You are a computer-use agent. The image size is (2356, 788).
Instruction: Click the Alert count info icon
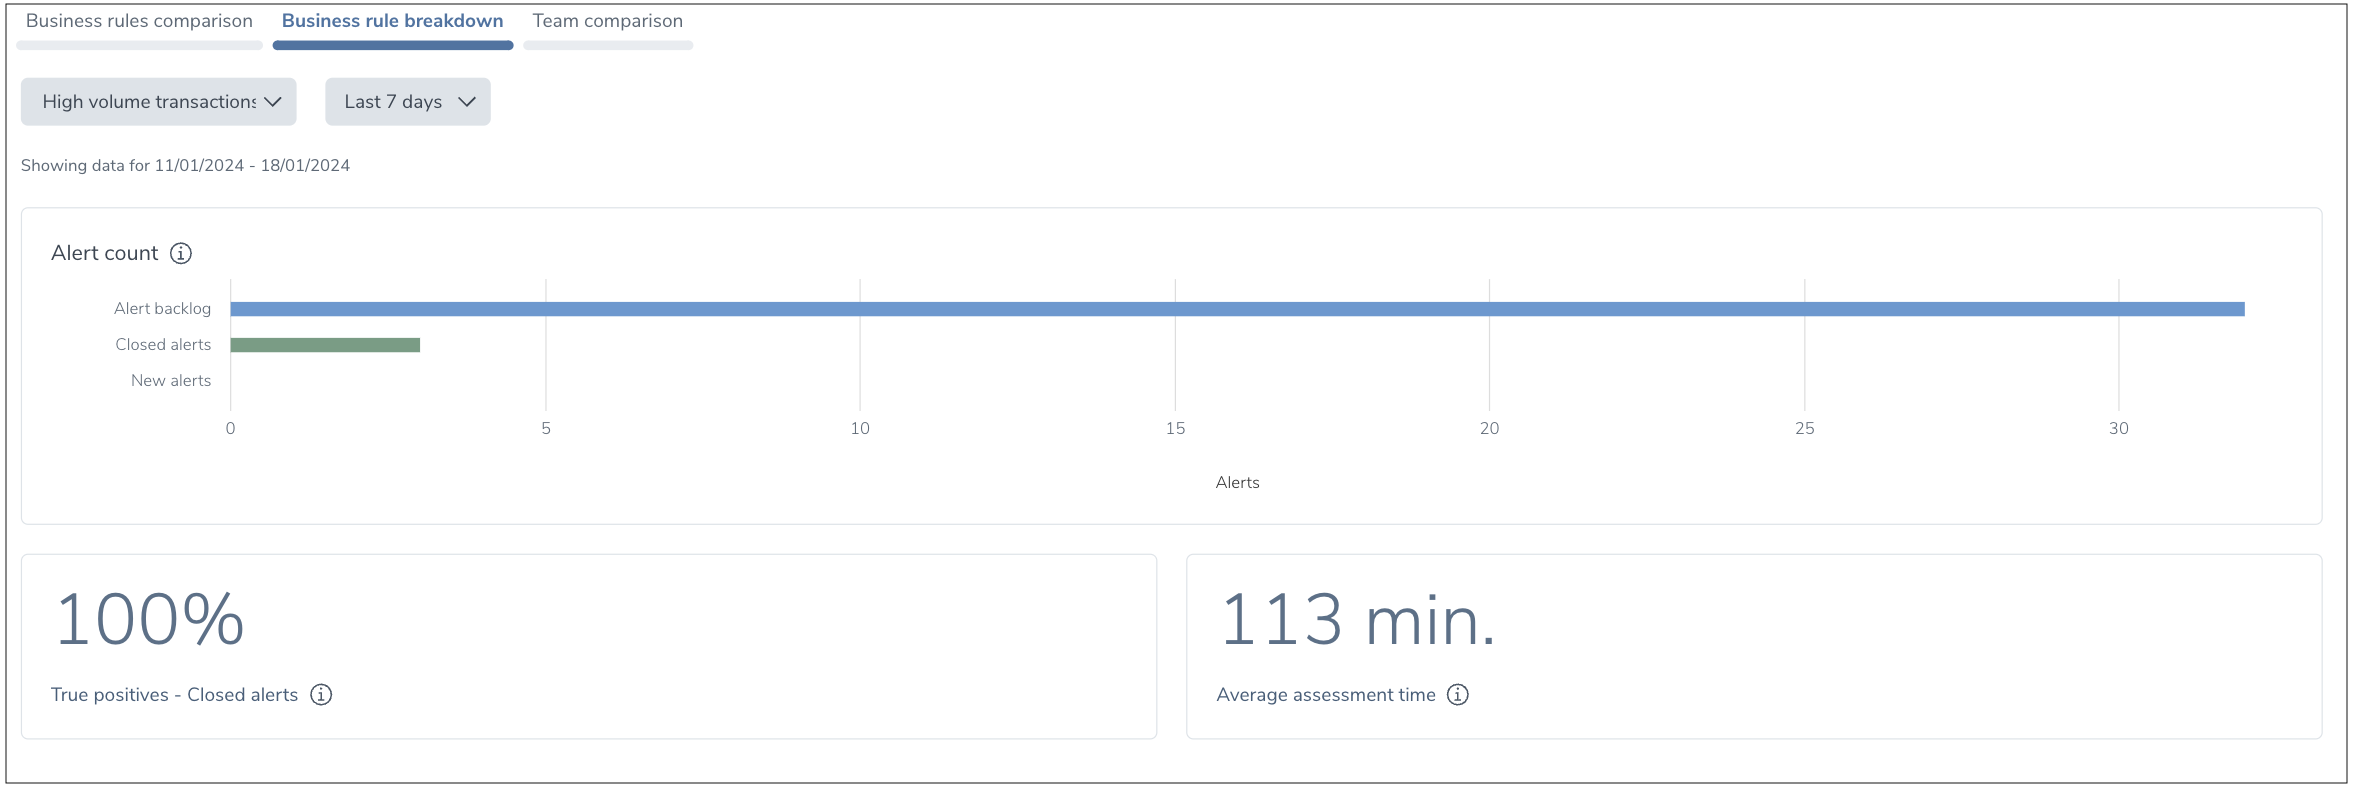click(181, 253)
